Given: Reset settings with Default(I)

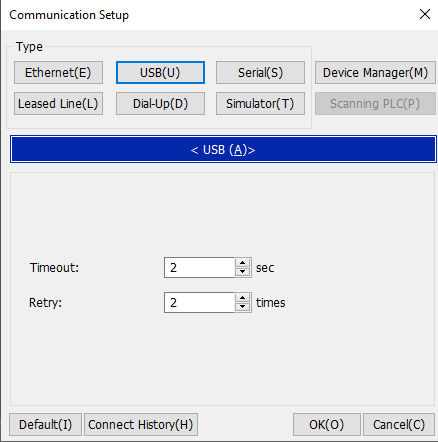Looking at the screenshot, I should [x=45, y=425].
